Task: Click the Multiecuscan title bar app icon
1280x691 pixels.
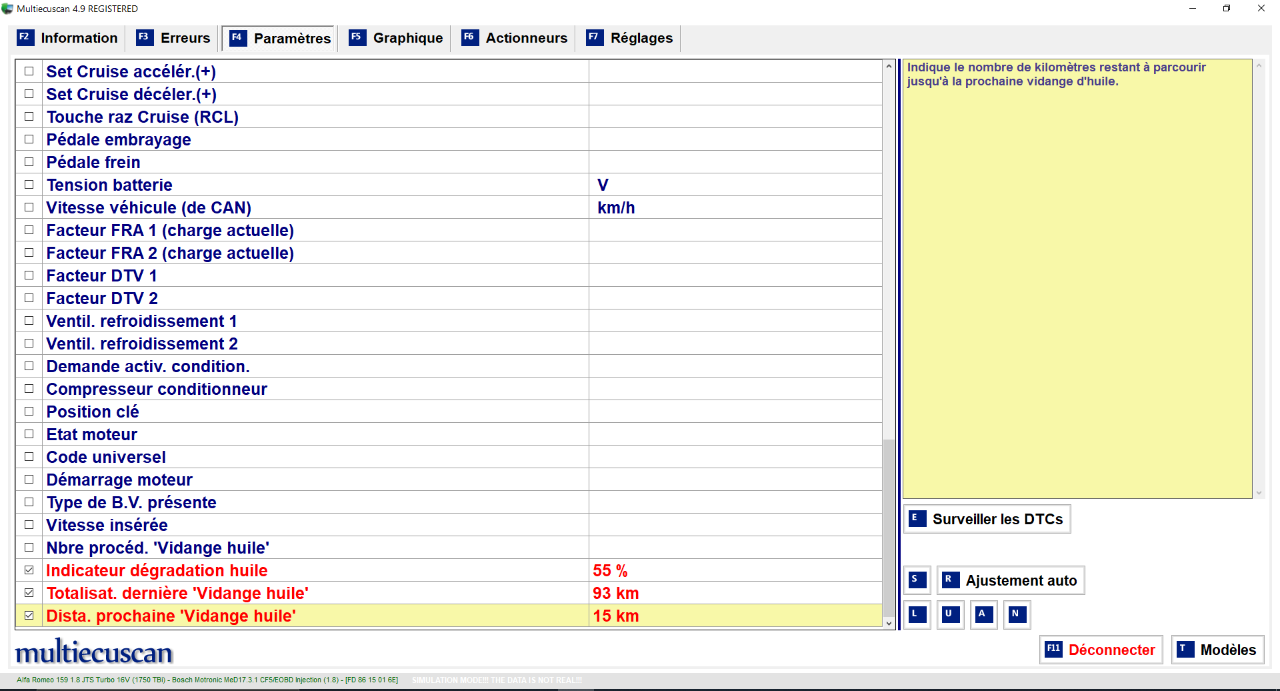Action: [x=8, y=8]
